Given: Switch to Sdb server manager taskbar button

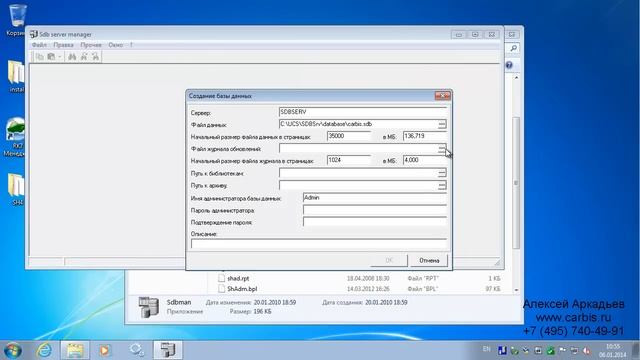Looking at the screenshot, I should 168,350.
